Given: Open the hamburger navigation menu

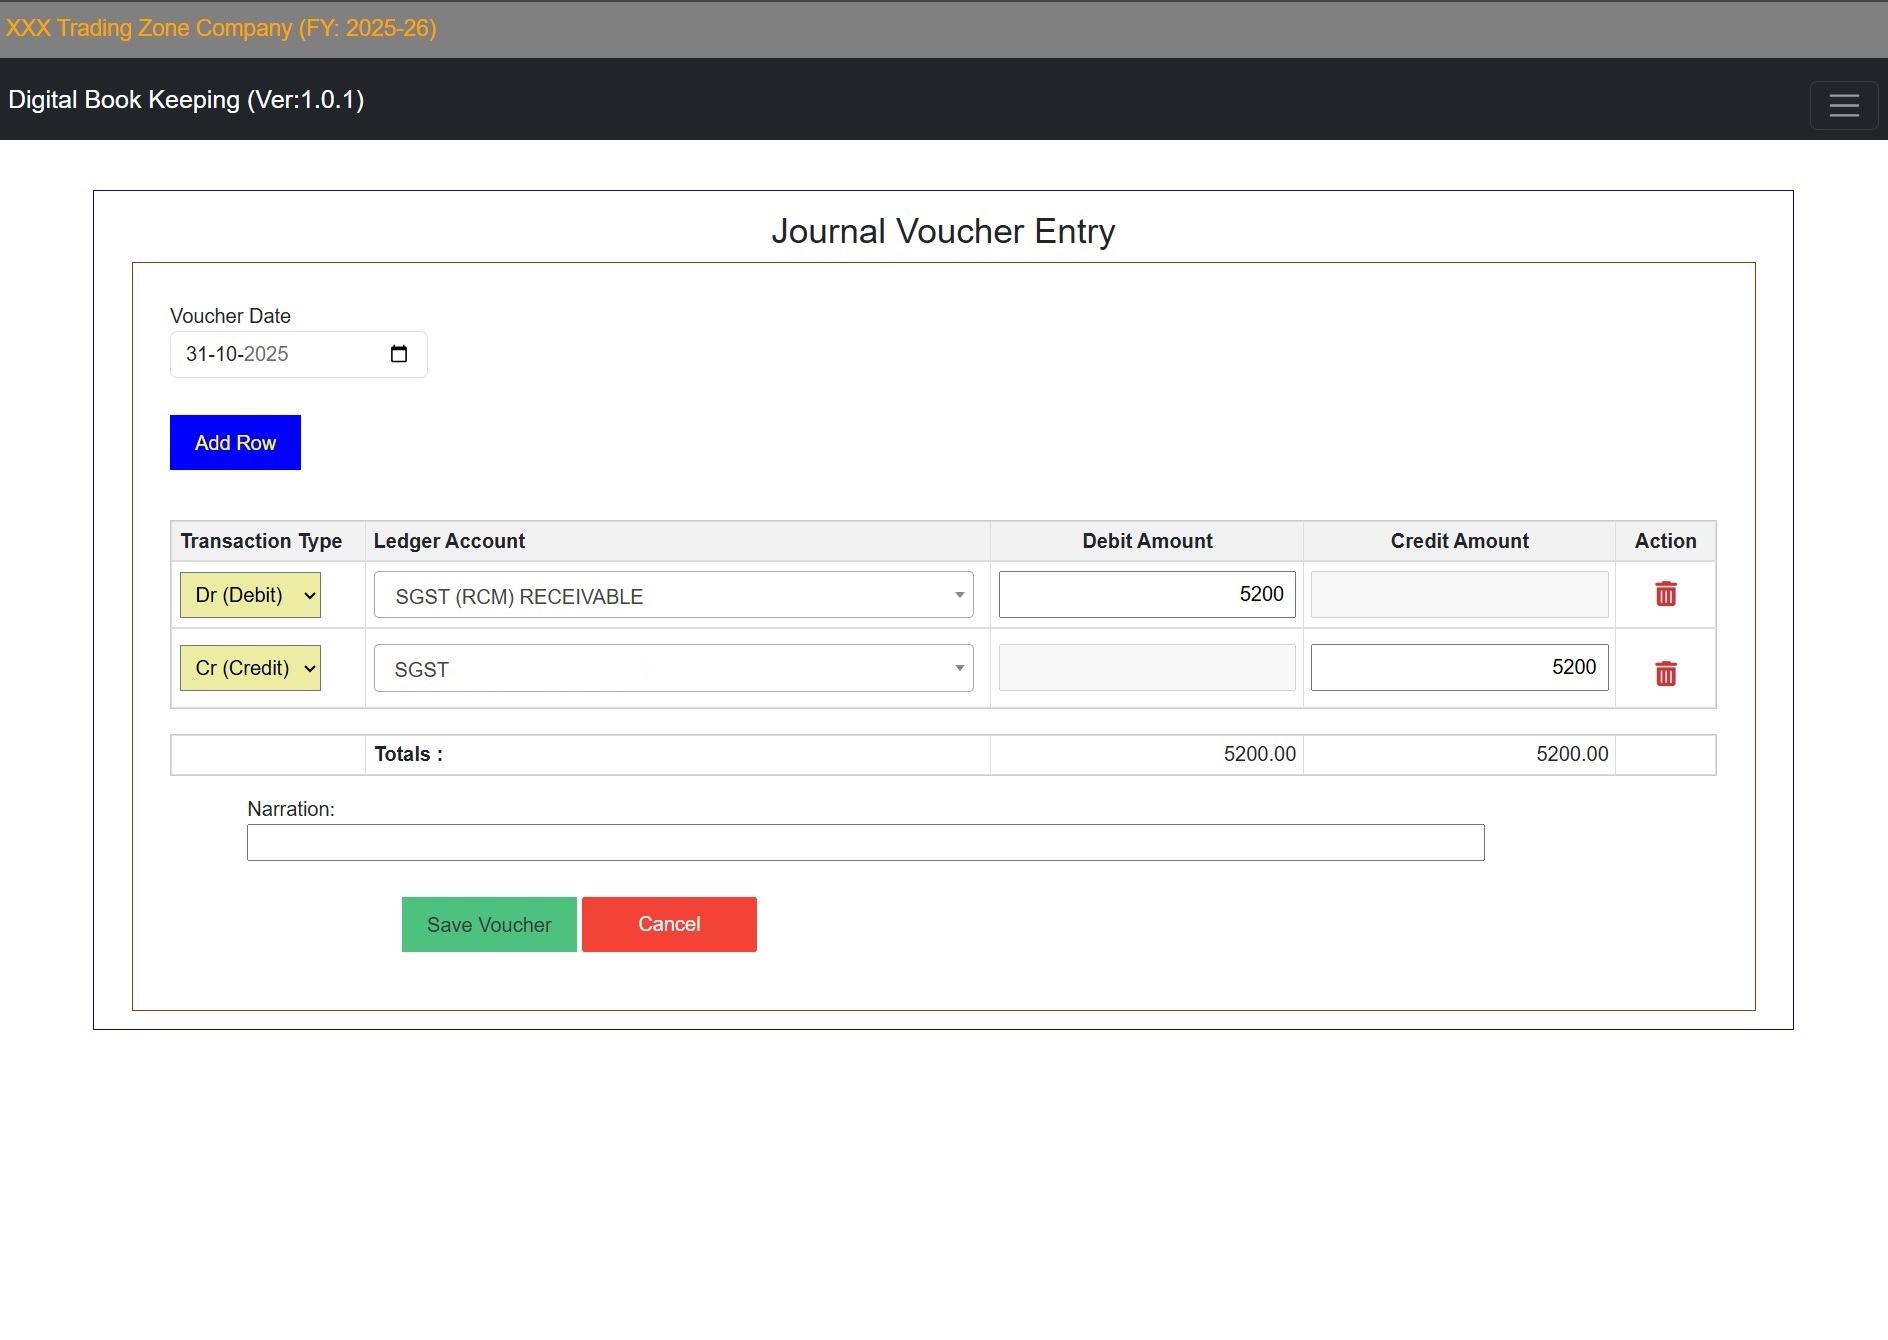Looking at the screenshot, I should coord(1843,105).
